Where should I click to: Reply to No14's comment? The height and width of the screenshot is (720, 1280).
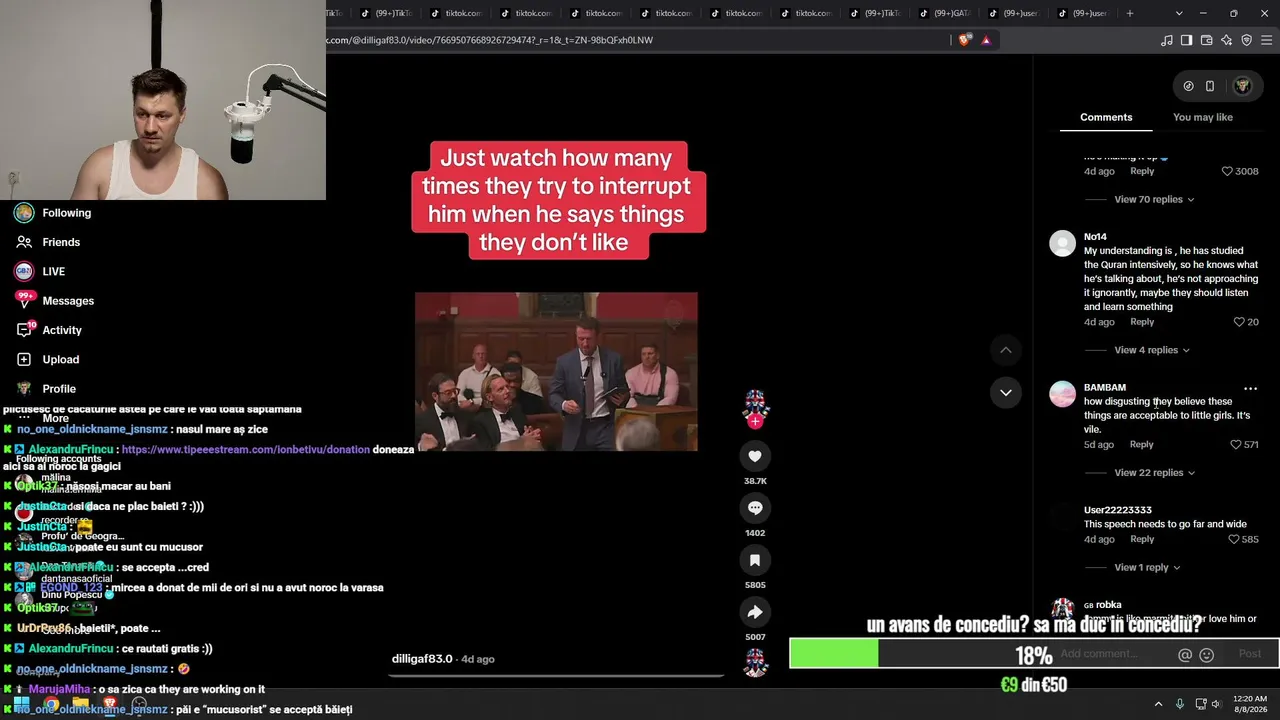point(1142,322)
